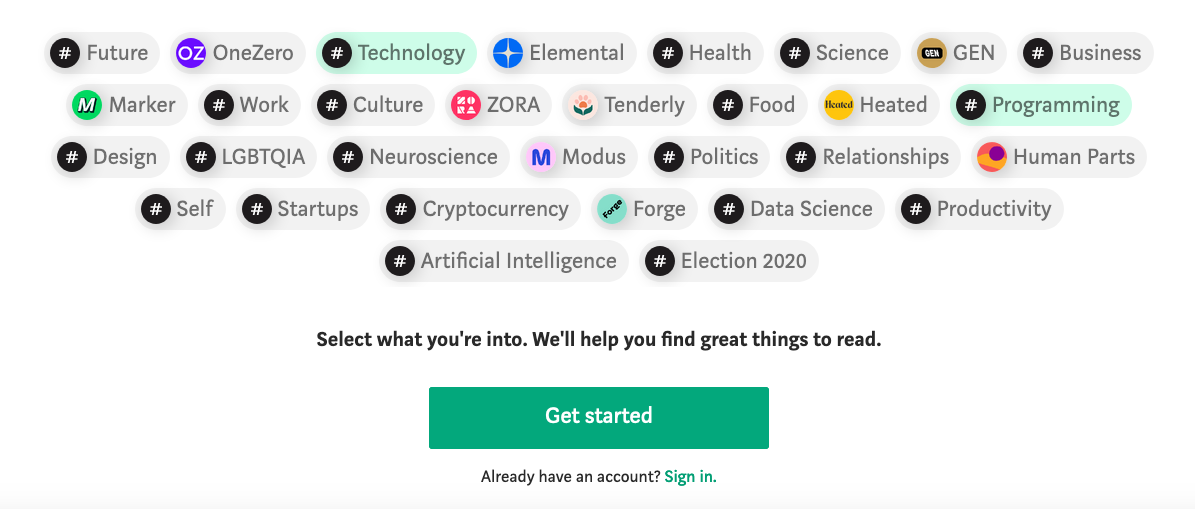This screenshot has height=509, width=1195.
Task: Click the GEN publication logo icon
Action: click(932, 53)
